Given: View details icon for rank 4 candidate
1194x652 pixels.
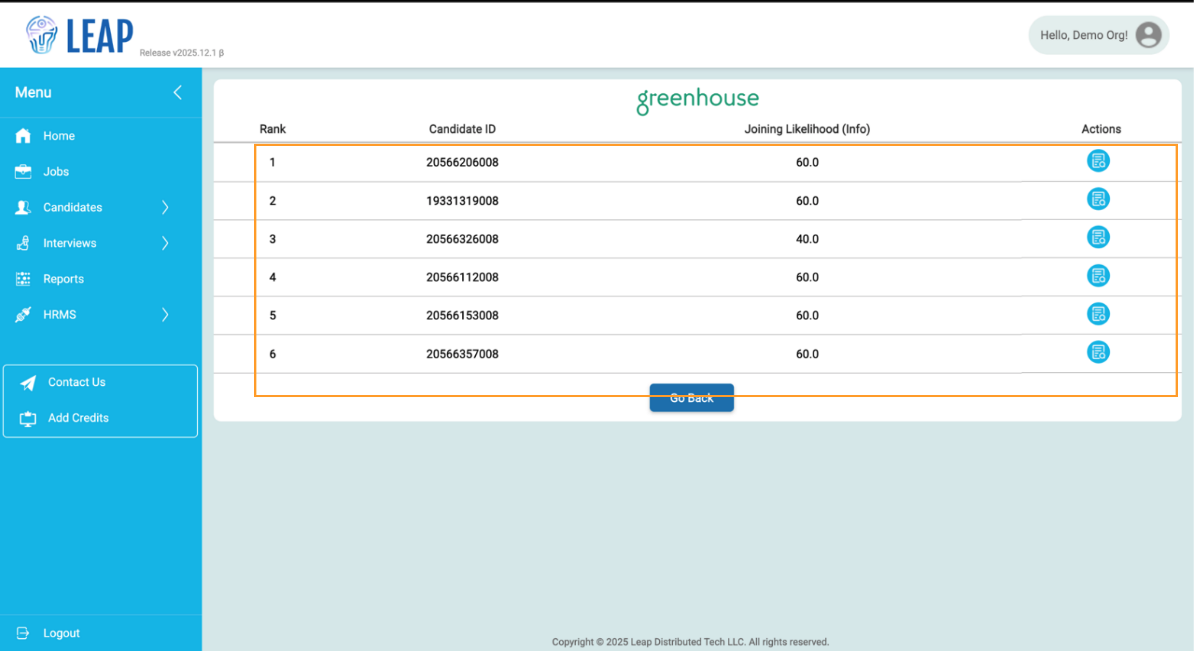Looking at the screenshot, I should 1098,276.
